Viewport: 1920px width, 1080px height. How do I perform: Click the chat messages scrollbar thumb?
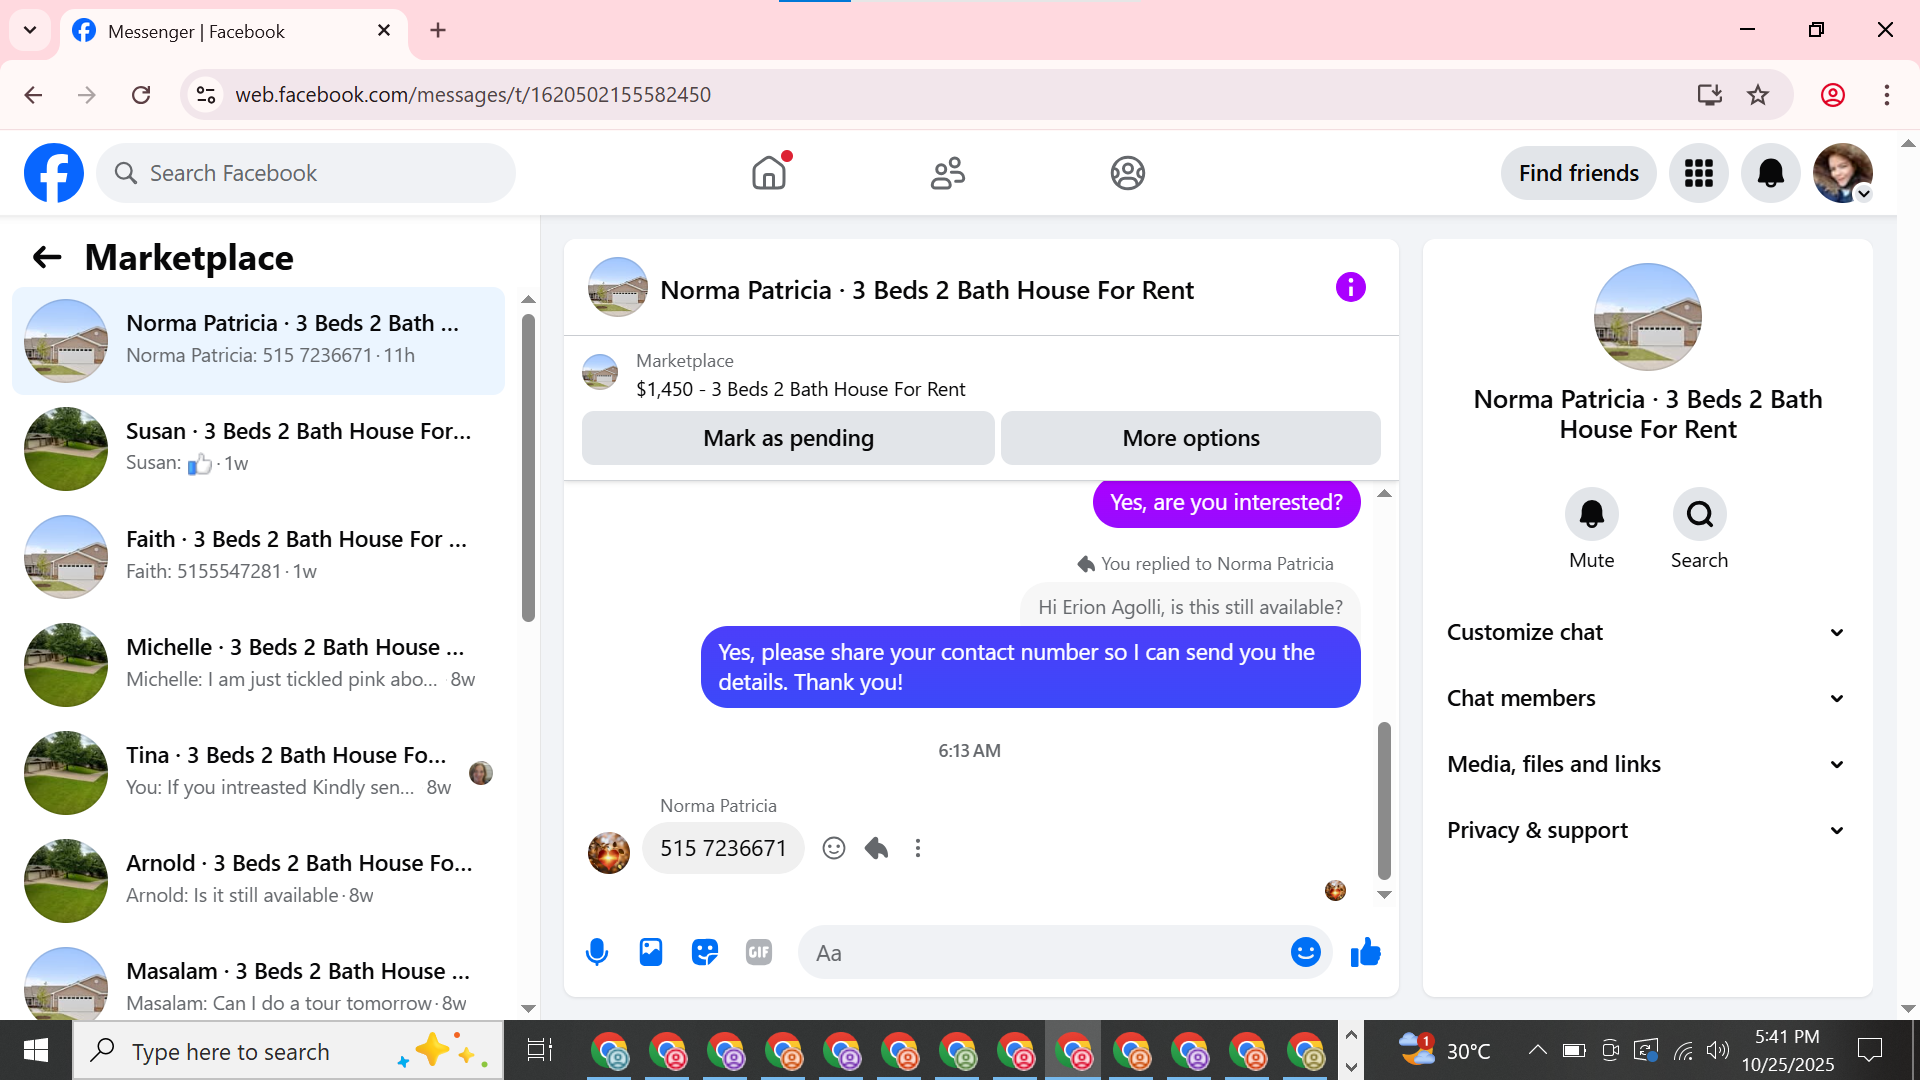(1384, 800)
